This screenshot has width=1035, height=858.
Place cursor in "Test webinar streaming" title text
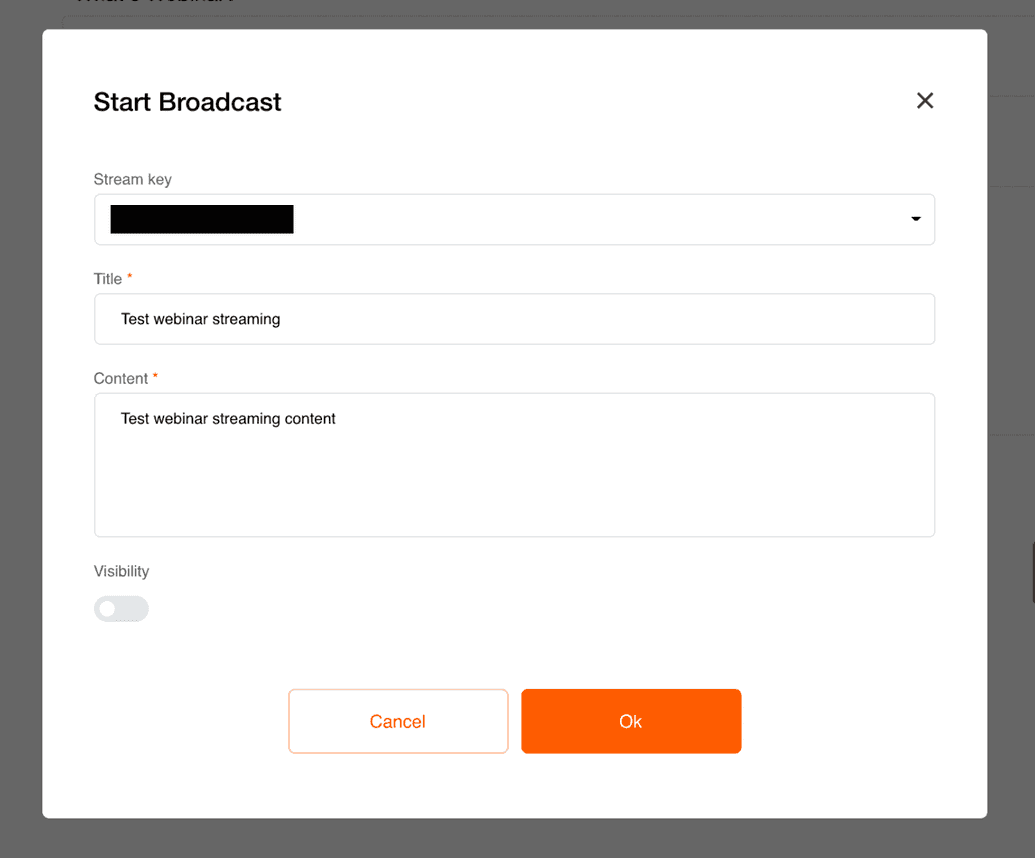tap(201, 319)
